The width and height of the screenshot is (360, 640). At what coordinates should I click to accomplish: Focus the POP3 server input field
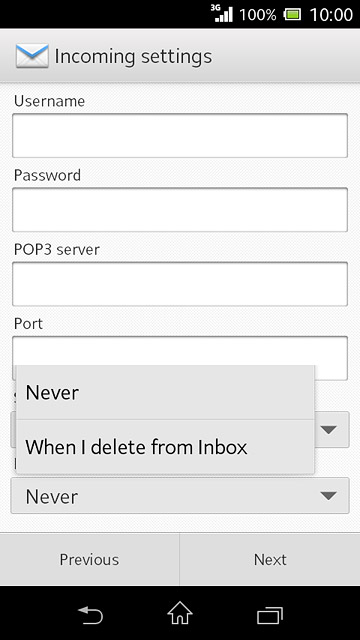point(180,284)
